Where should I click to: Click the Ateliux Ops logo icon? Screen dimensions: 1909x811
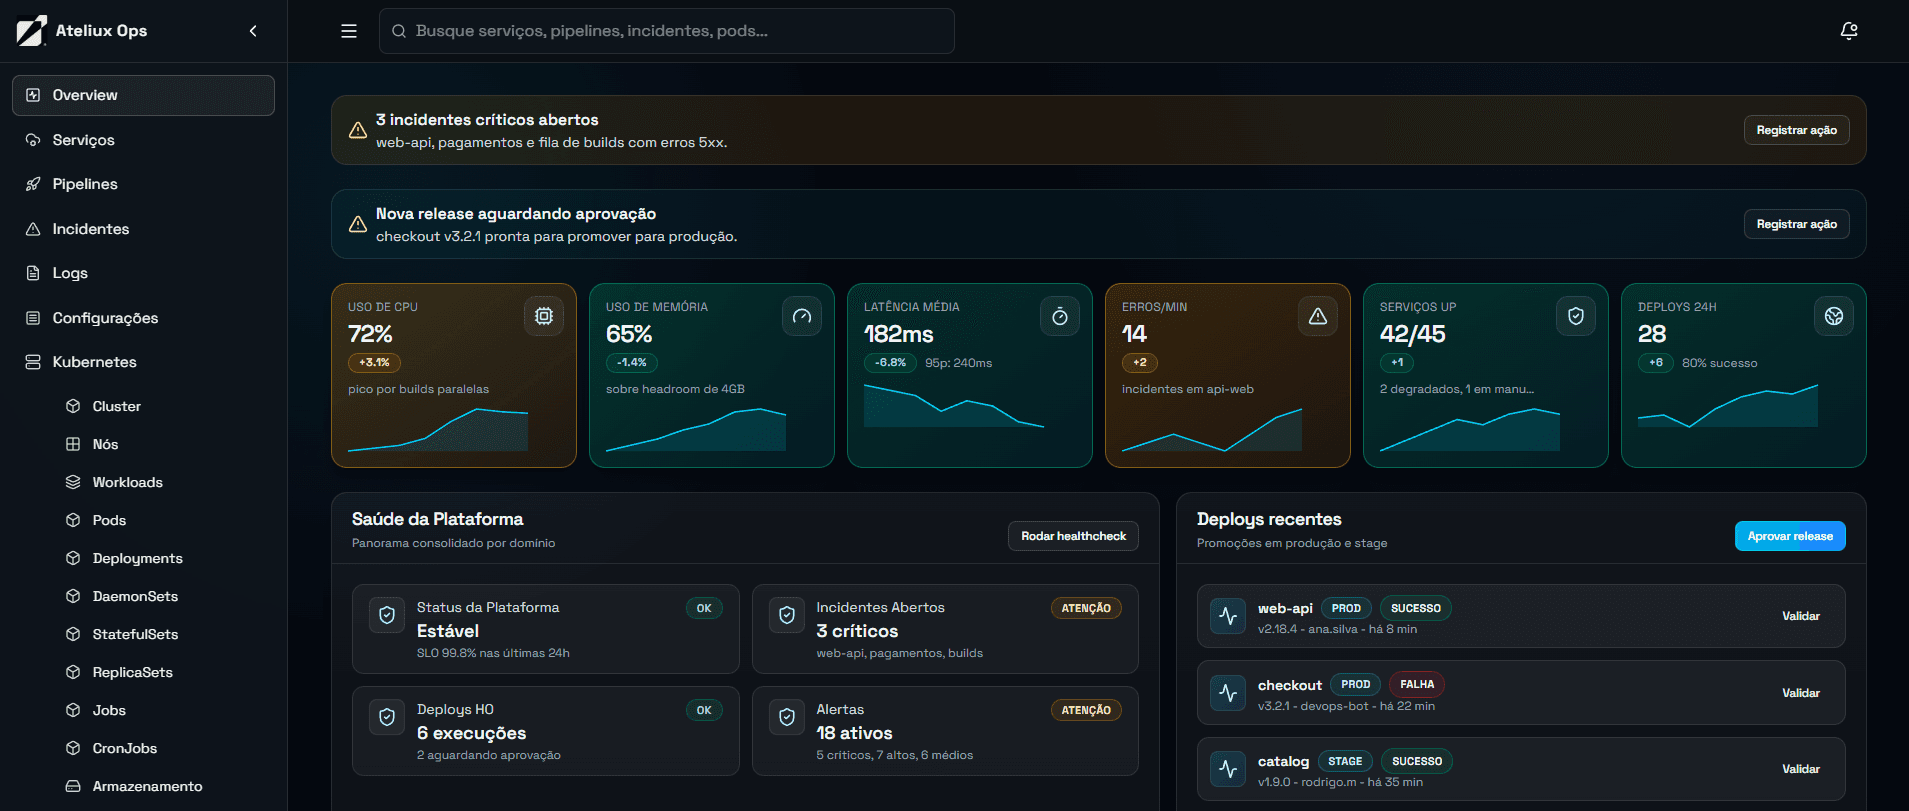[x=31, y=31]
